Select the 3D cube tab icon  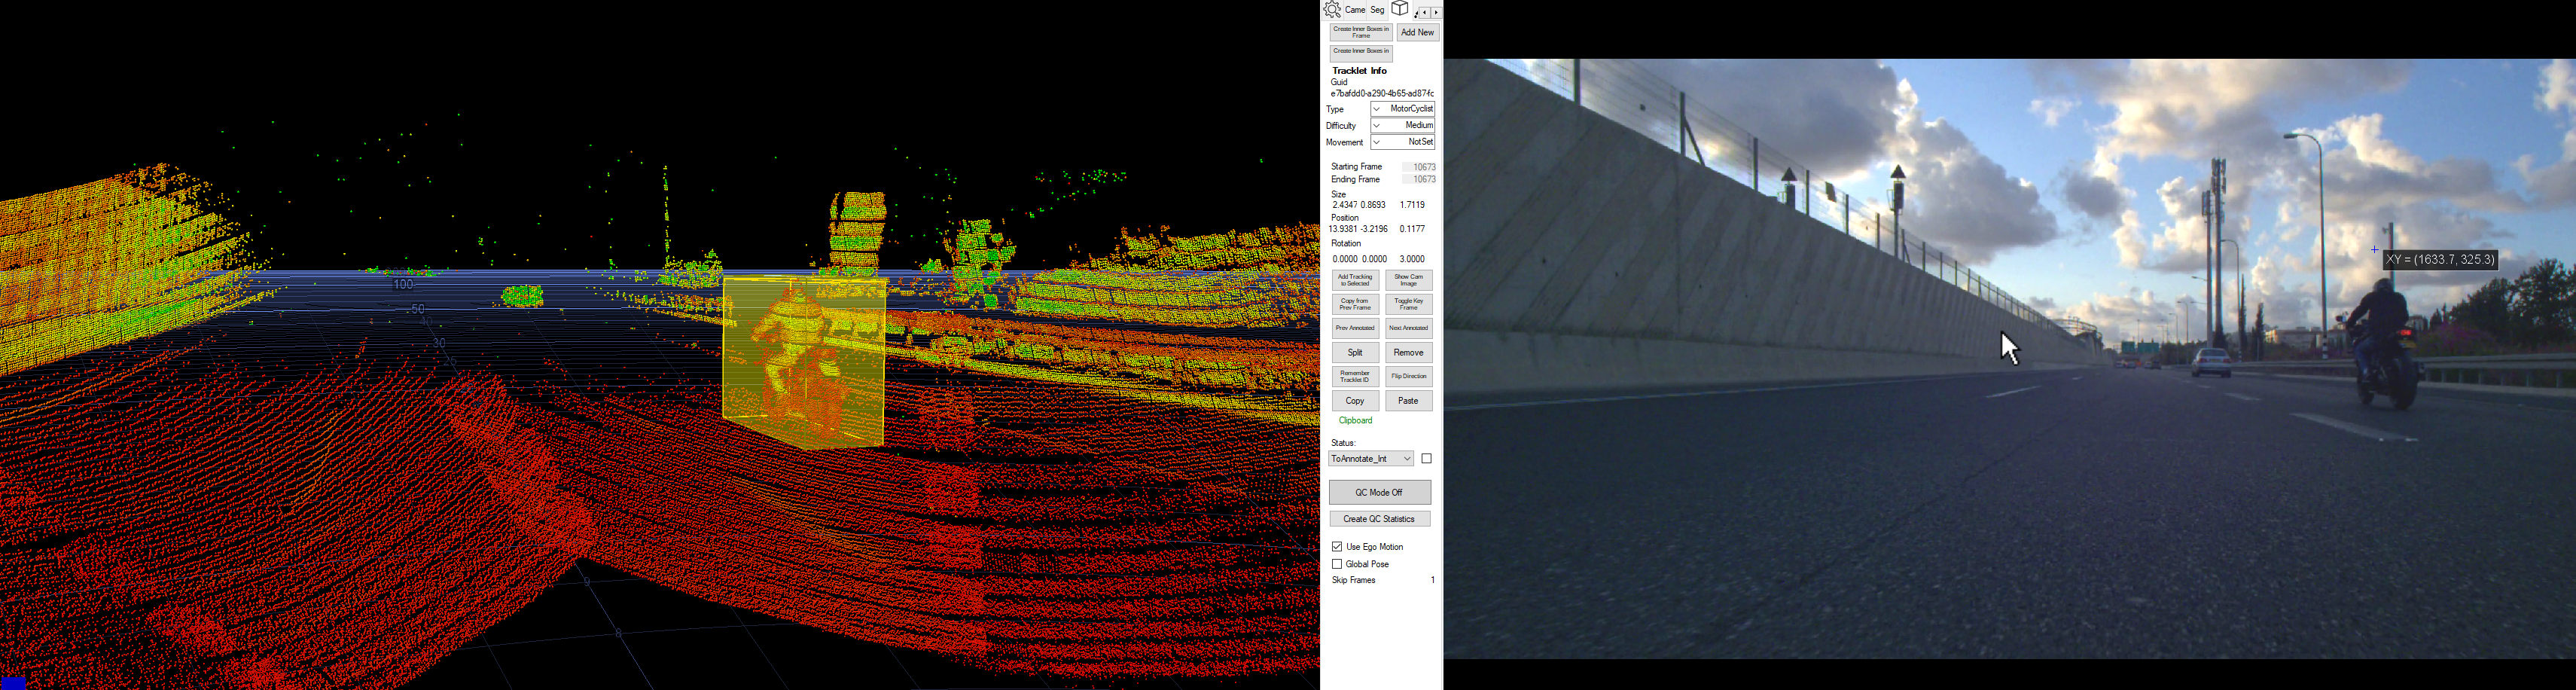[x=1399, y=10]
